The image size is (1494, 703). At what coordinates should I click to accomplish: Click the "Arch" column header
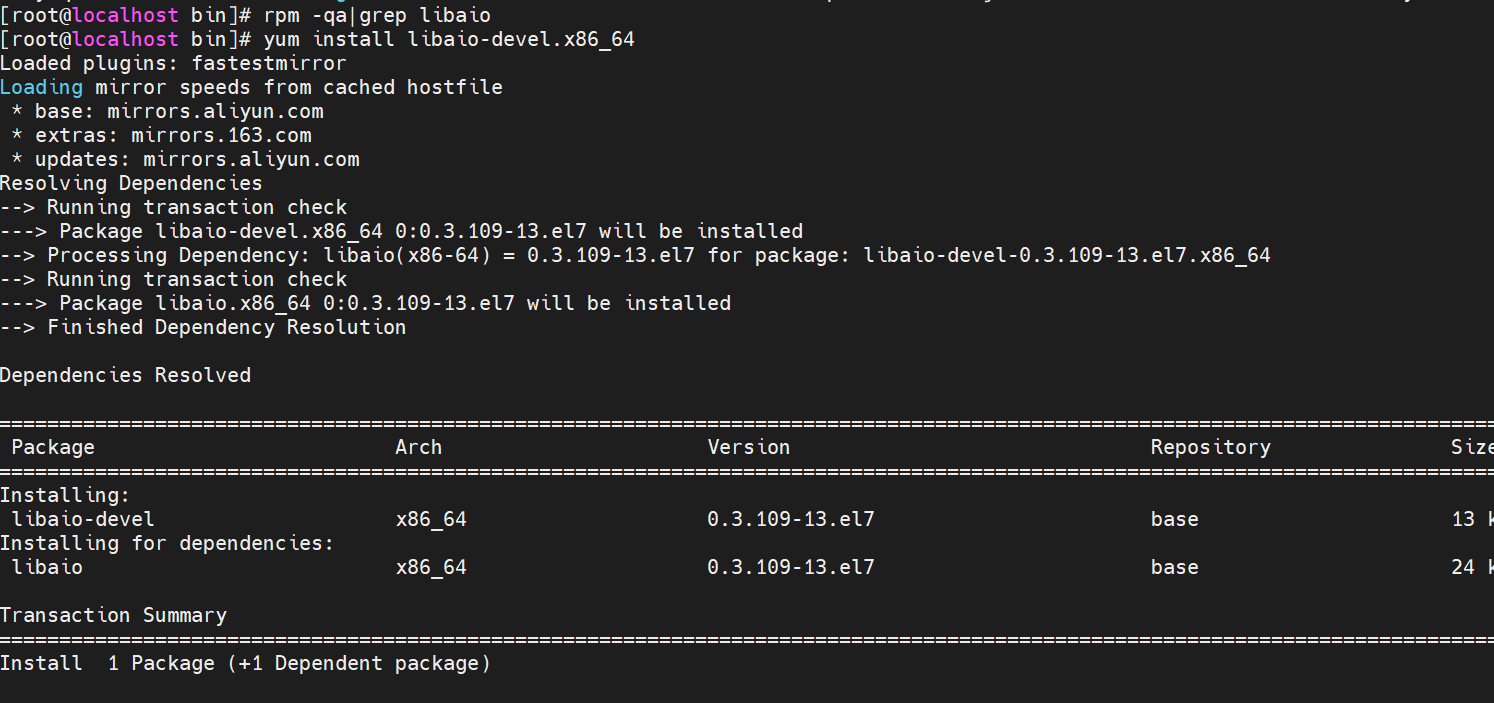[x=418, y=447]
